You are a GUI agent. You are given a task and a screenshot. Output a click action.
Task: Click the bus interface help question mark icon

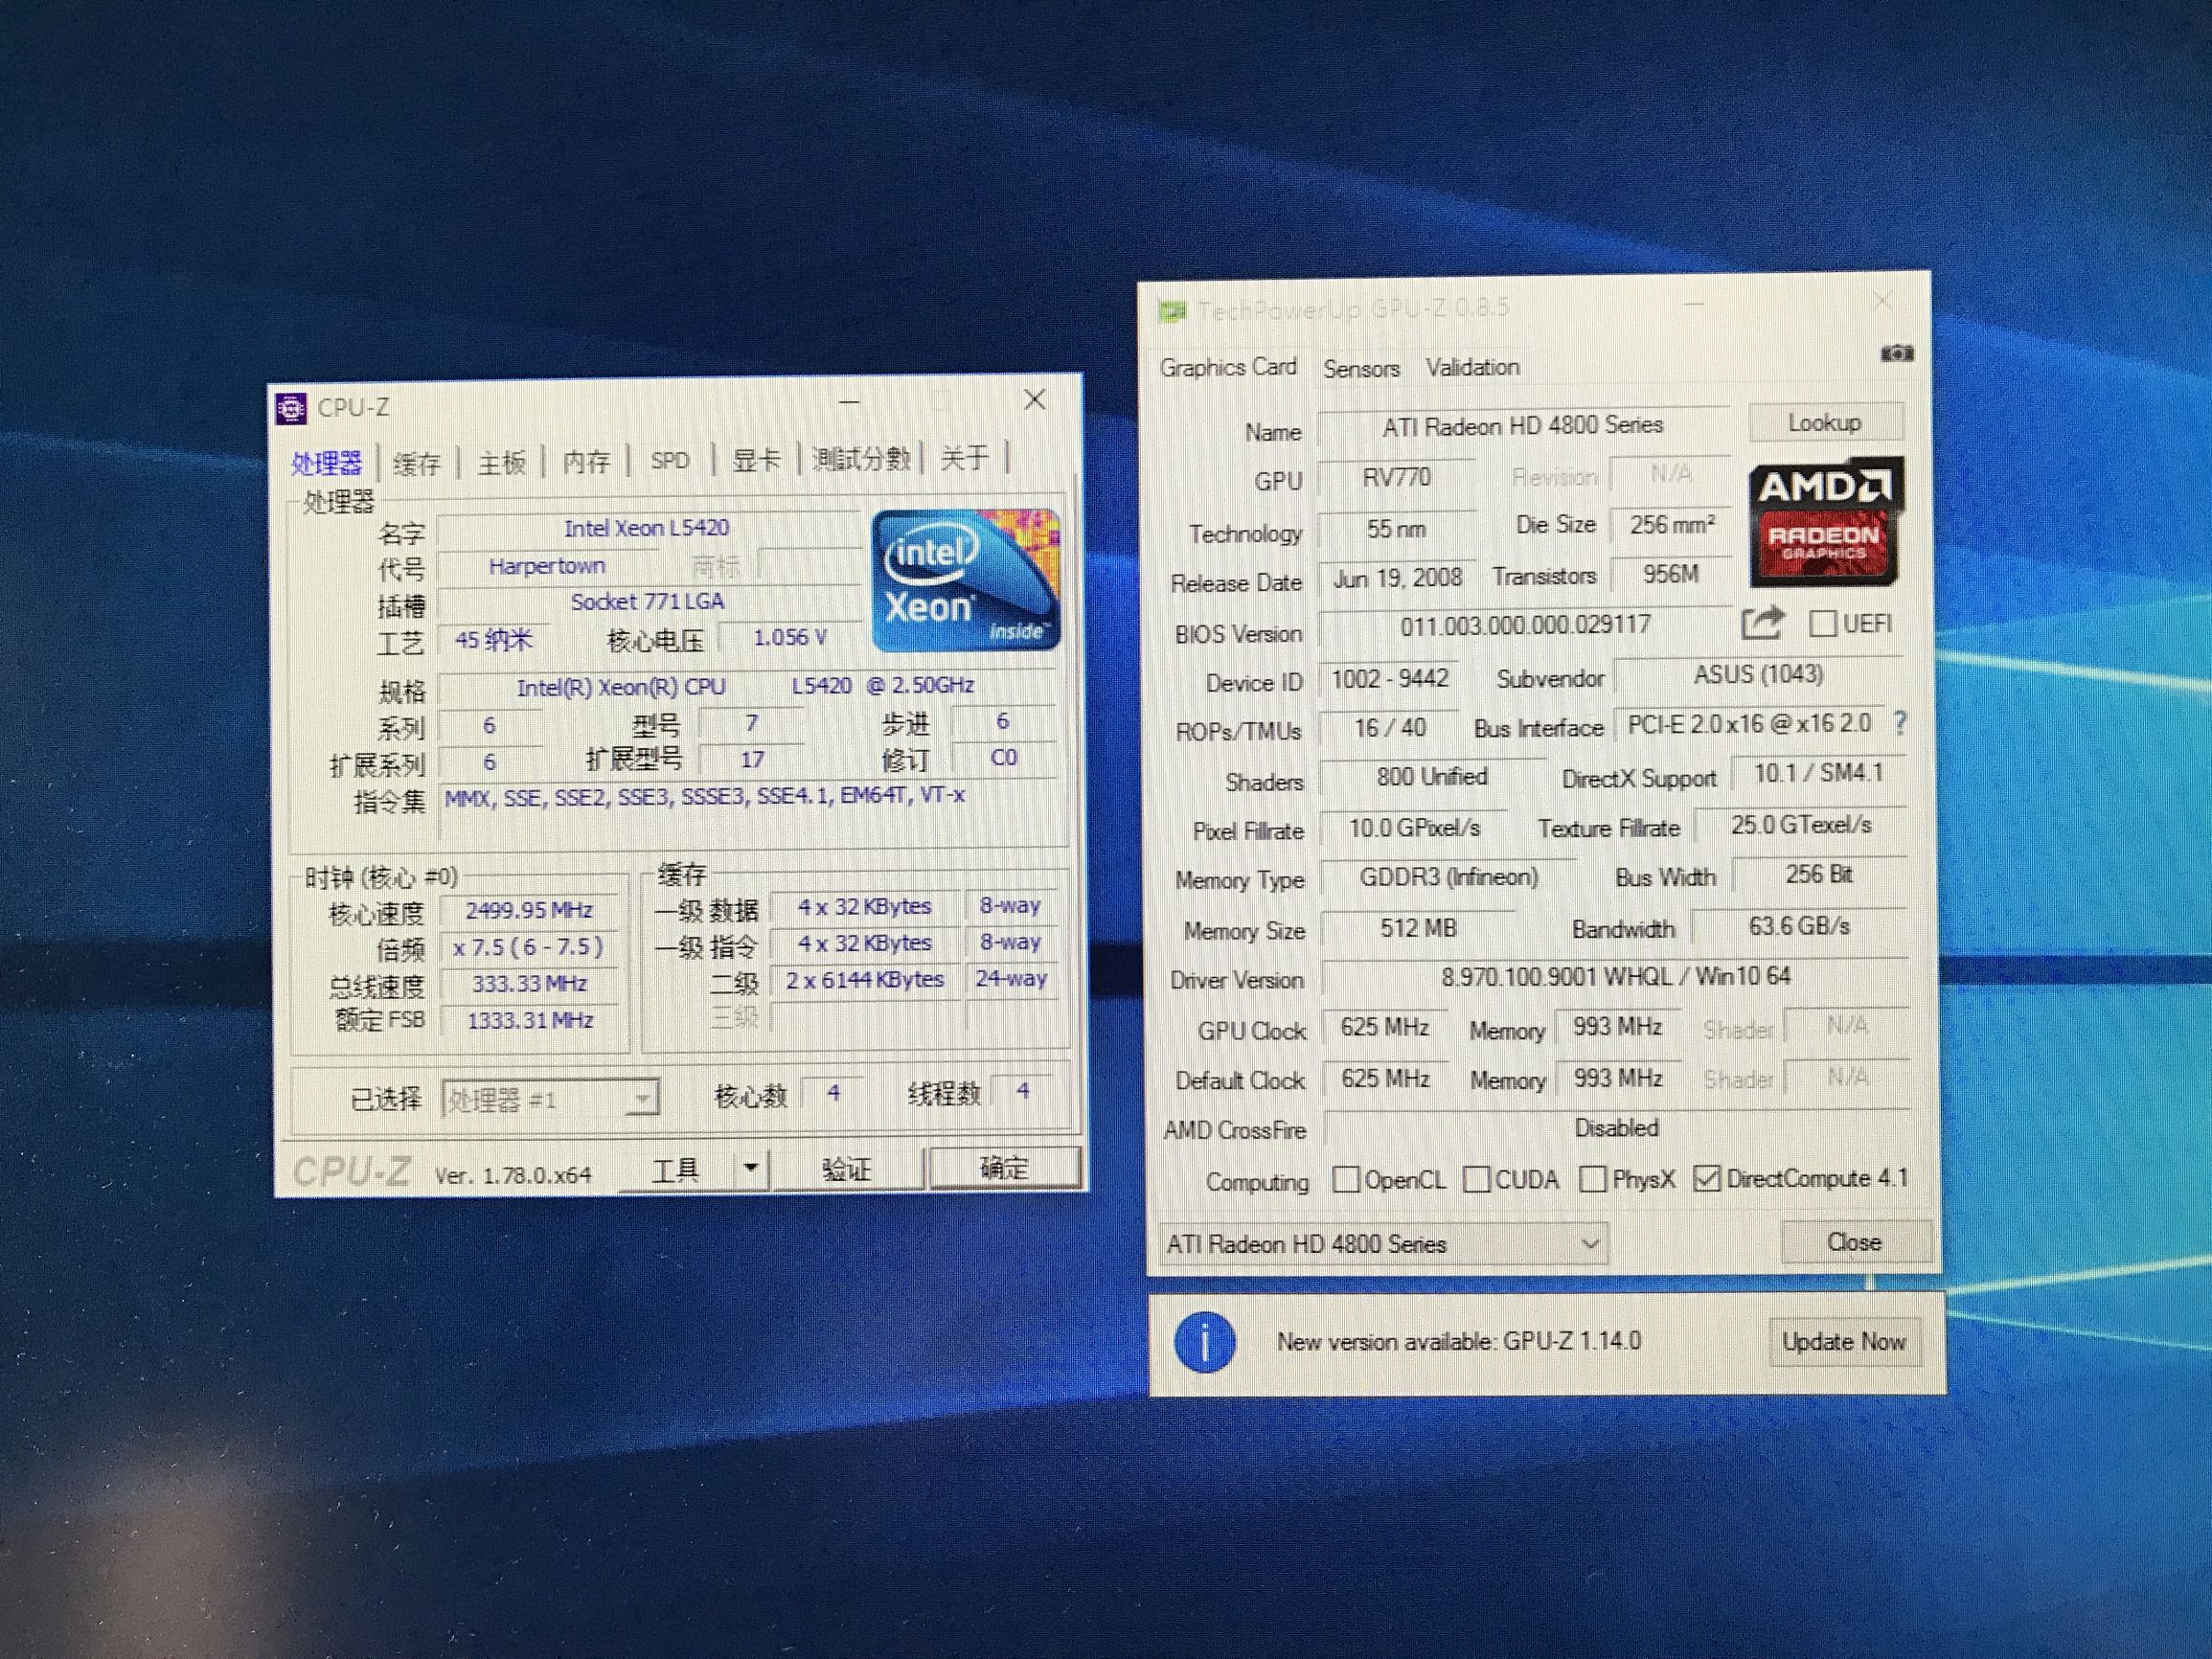pos(1901,724)
